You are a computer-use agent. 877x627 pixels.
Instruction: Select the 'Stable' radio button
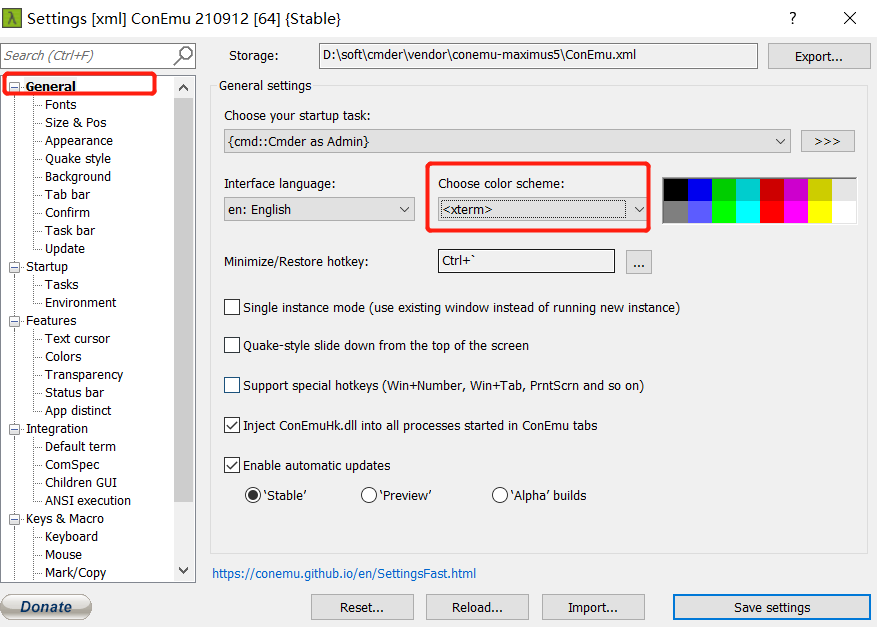tap(253, 496)
